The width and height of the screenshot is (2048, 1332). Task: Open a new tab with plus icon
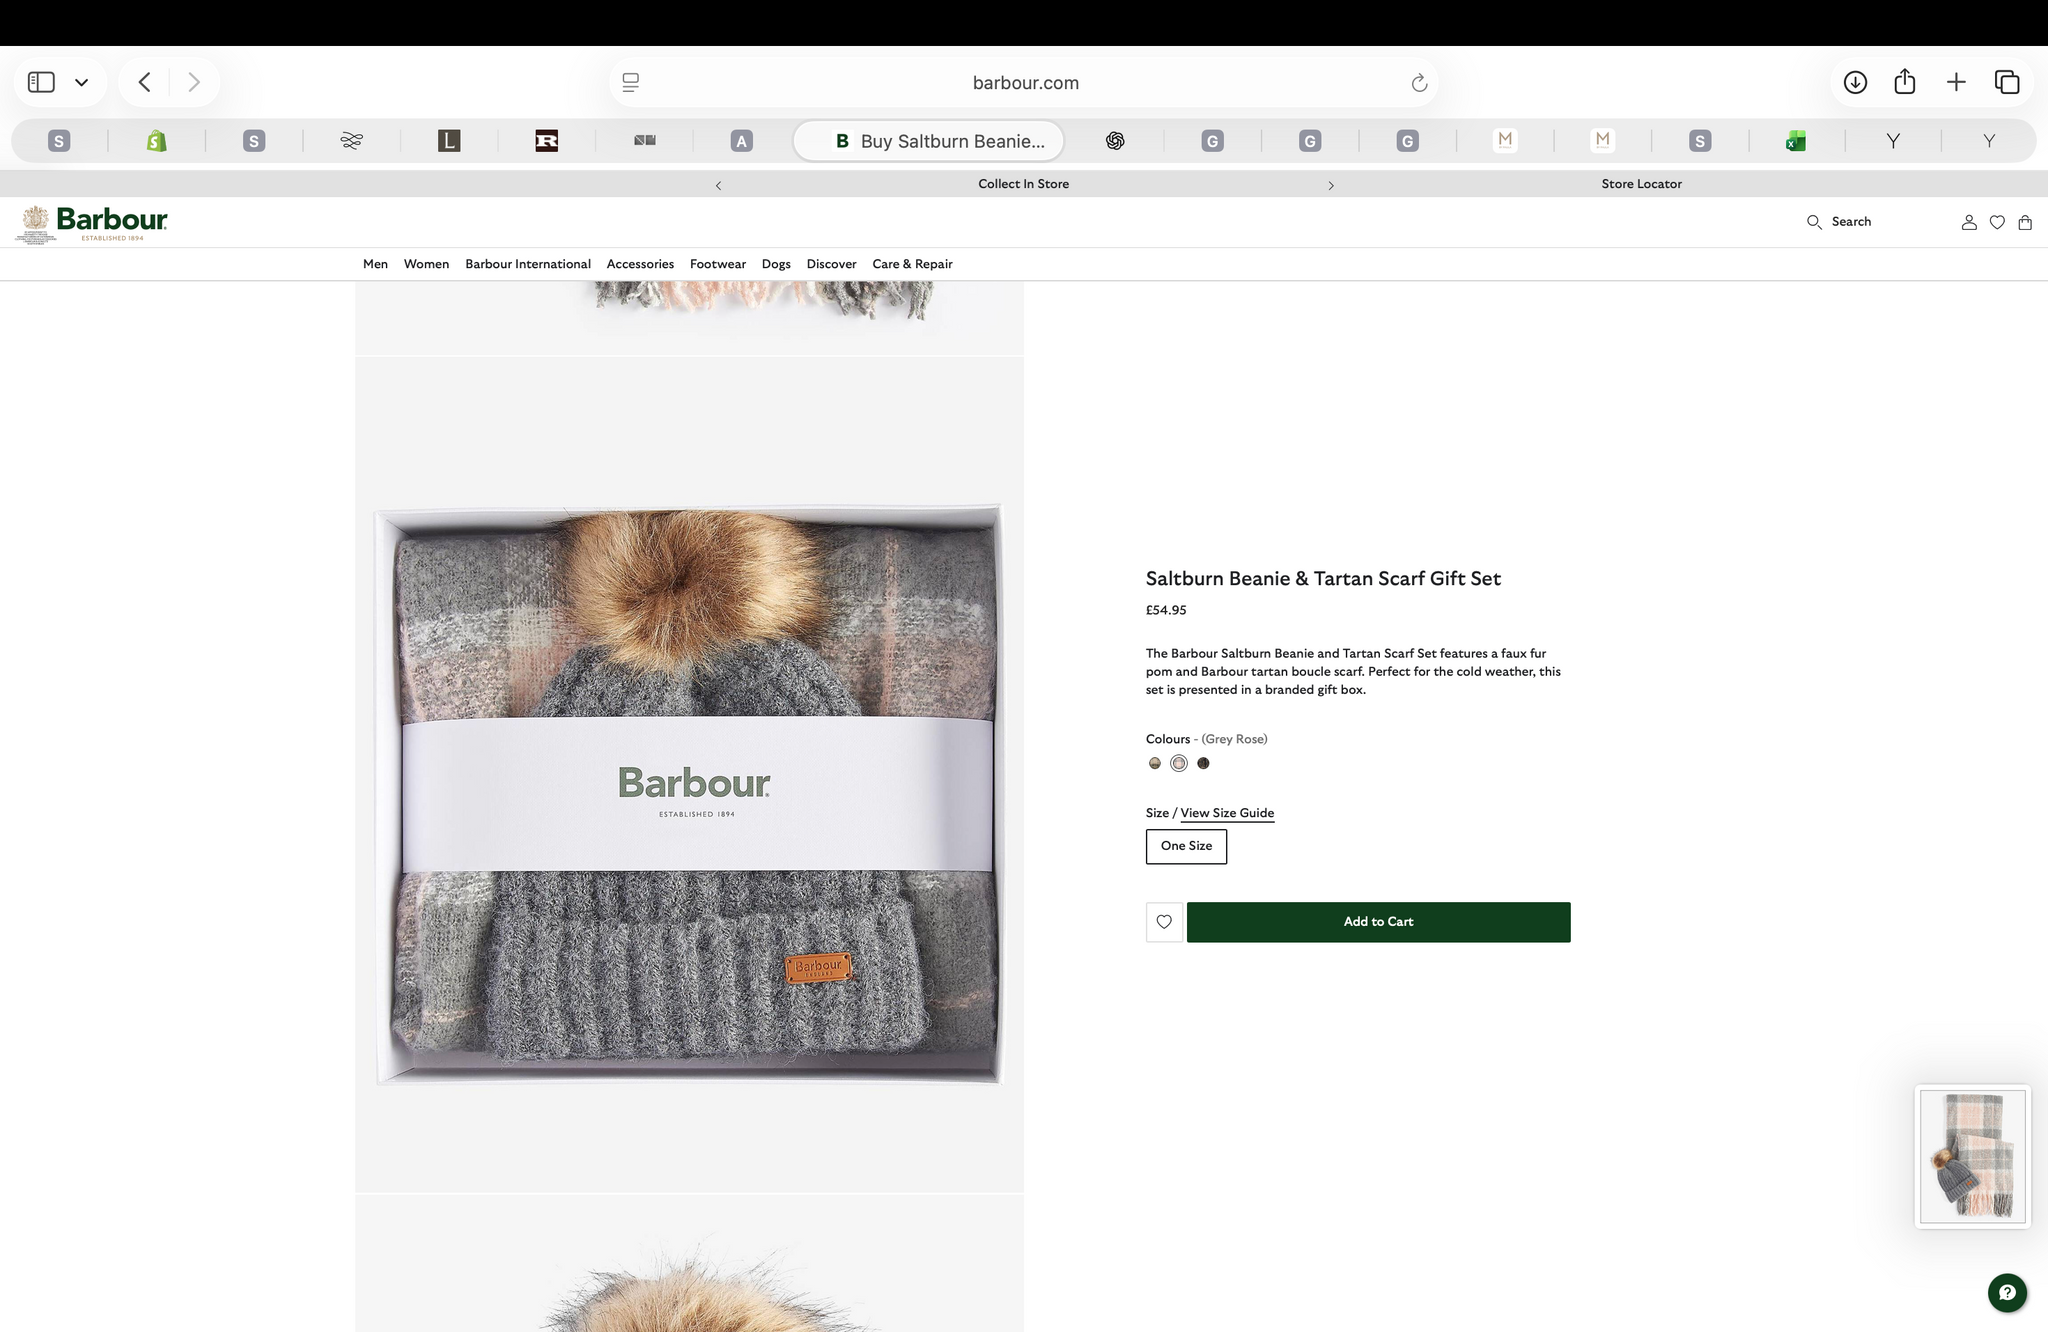(x=1956, y=82)
